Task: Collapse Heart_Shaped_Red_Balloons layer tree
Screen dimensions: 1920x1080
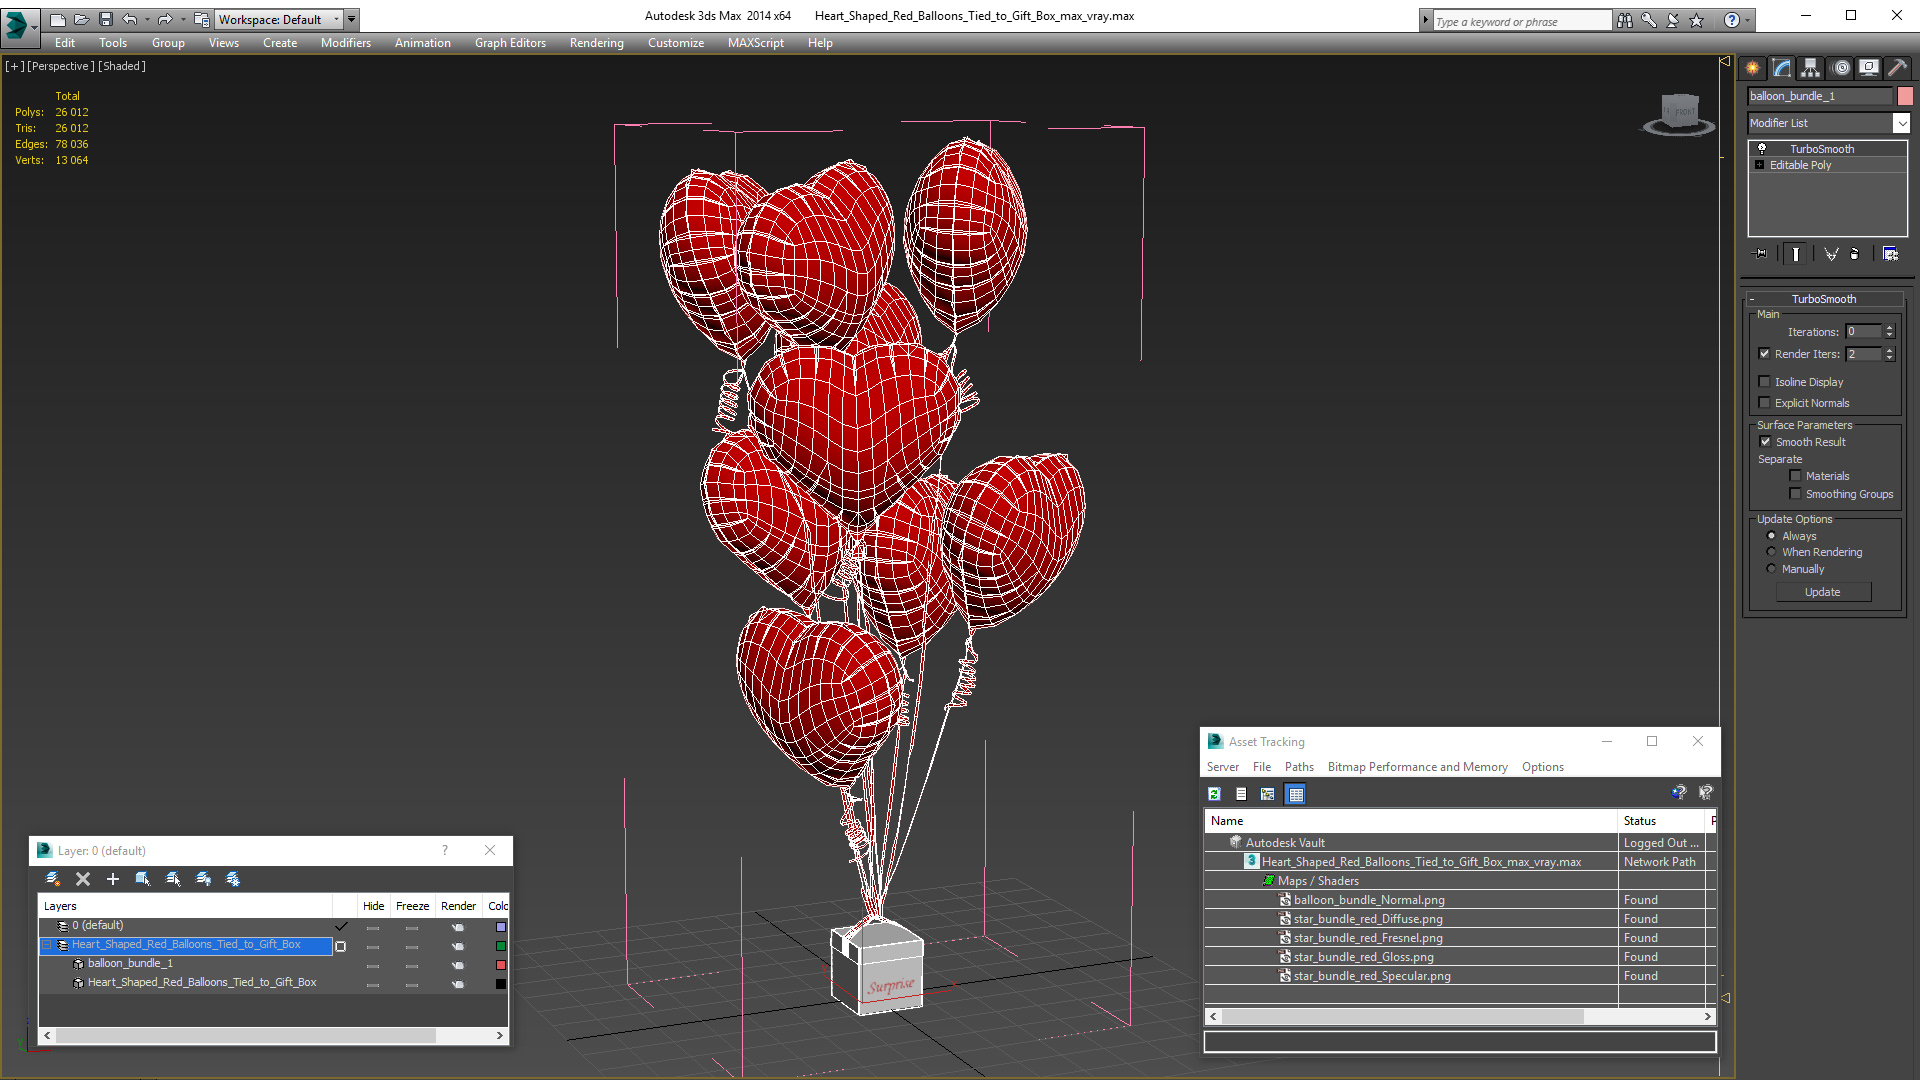Action: tap(46, 945)
